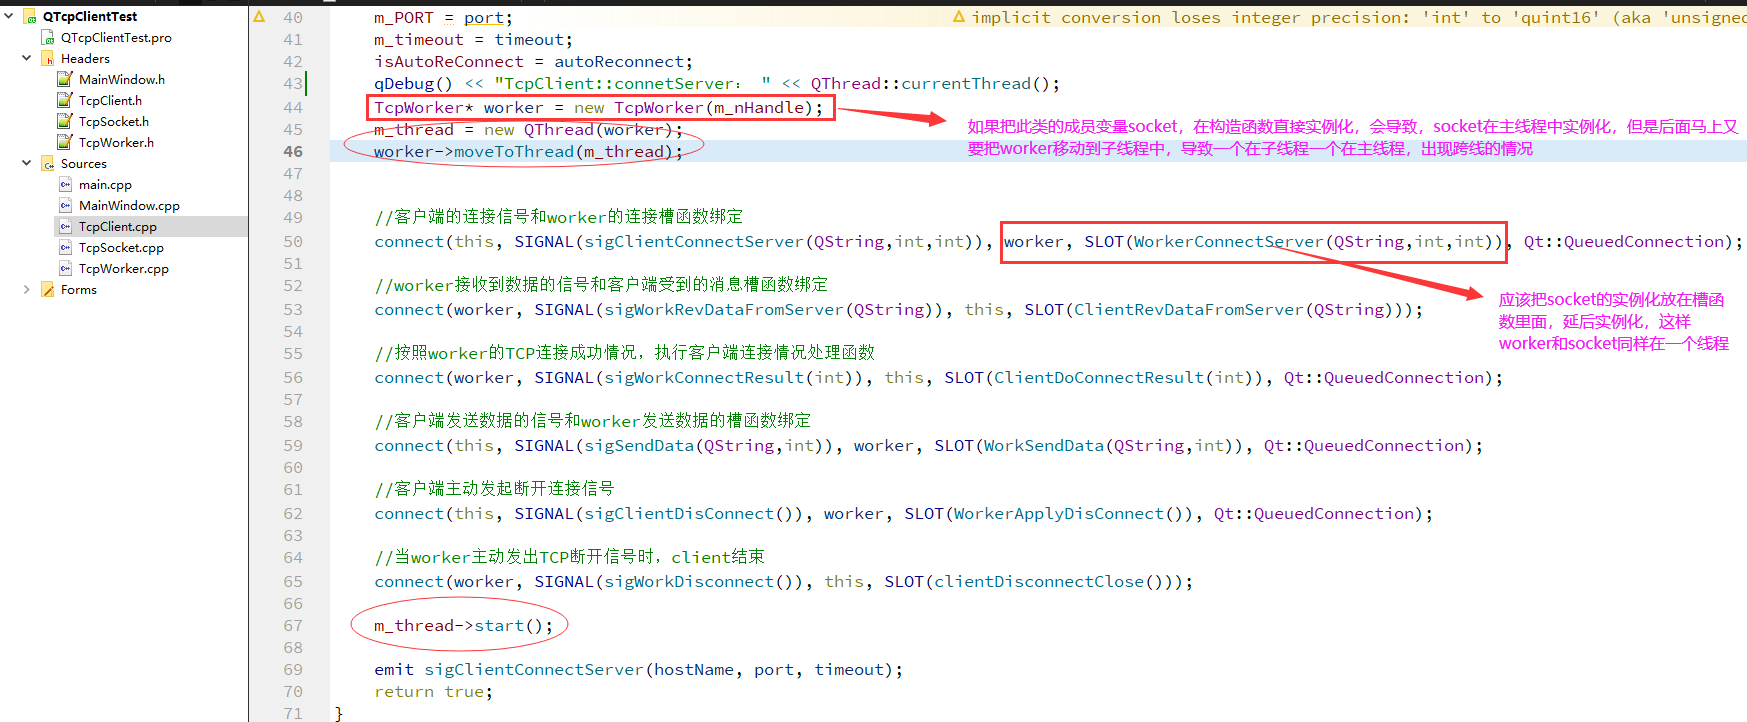1747x722 pixels.
Task: Click line number 71 in the gutter
Action: coord(293,713)
